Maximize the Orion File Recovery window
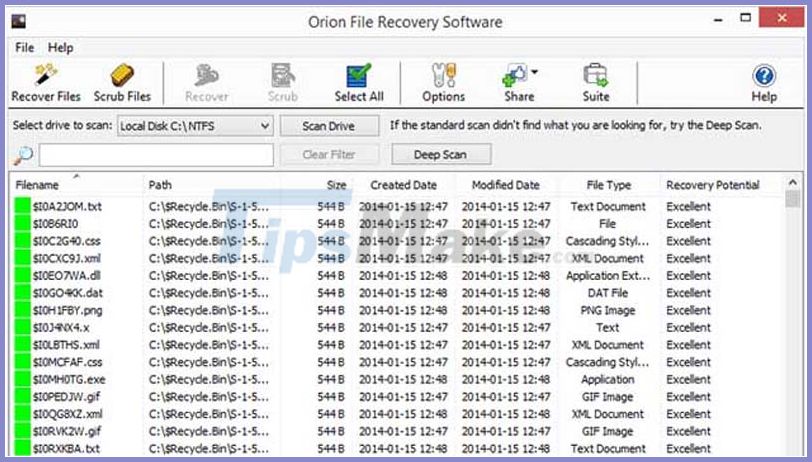The image size is (812, 462). 746,19
